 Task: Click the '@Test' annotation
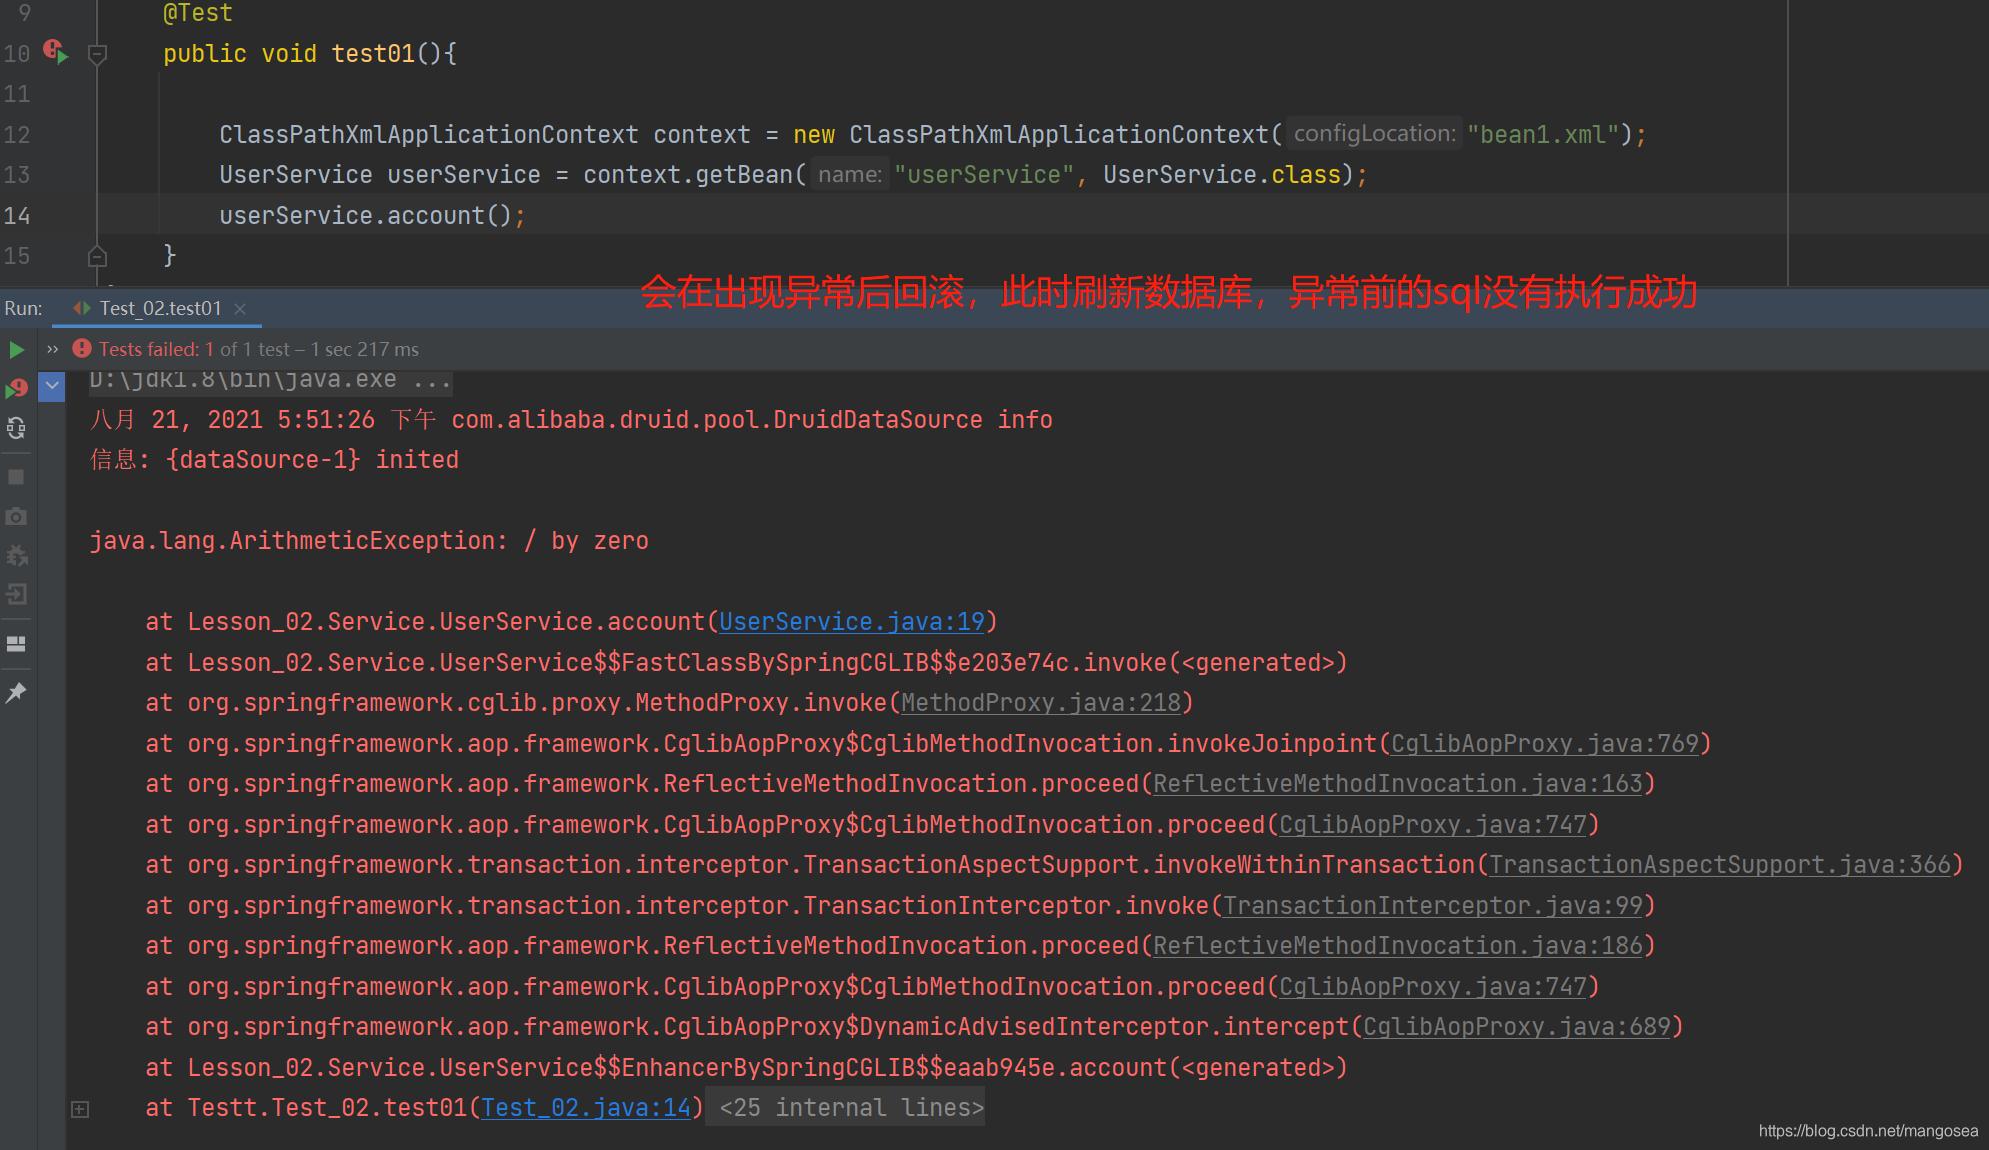[198, 14]
